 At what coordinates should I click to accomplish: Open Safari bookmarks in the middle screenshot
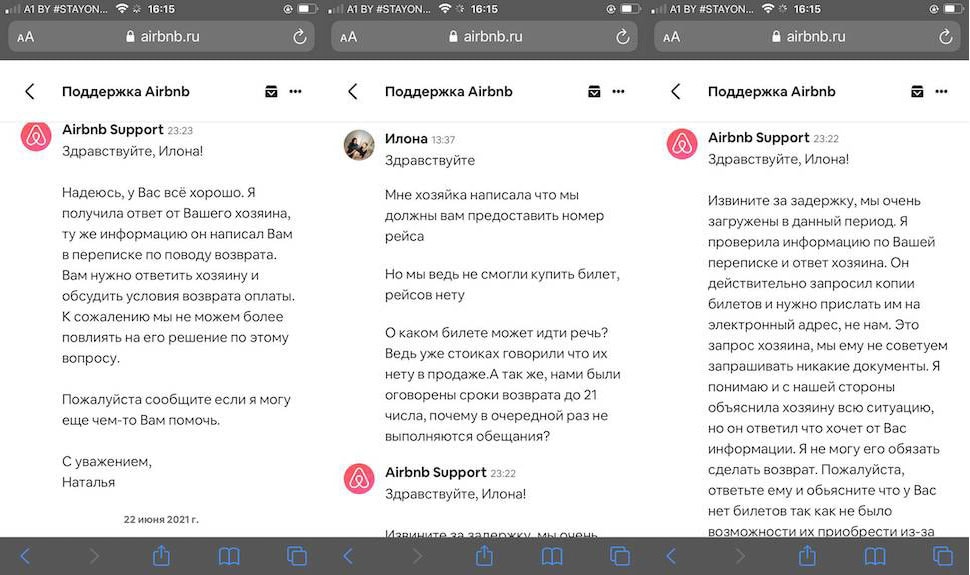pyautogui.click(x=552, y=556)
